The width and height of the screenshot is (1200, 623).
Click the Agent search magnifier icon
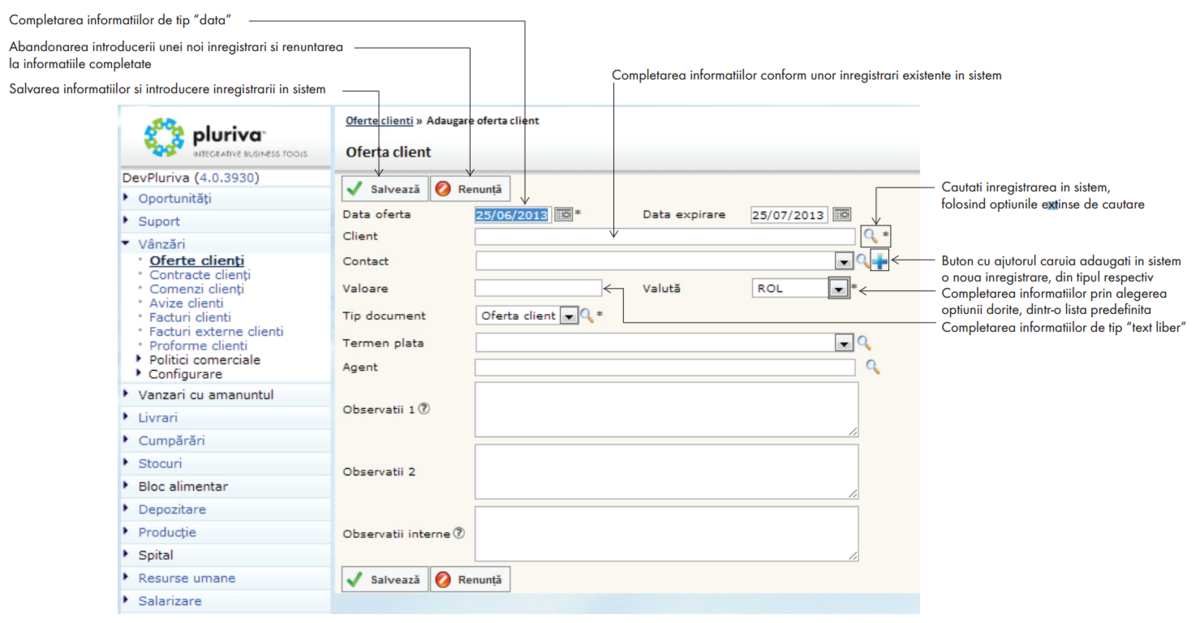click(872, 368)
